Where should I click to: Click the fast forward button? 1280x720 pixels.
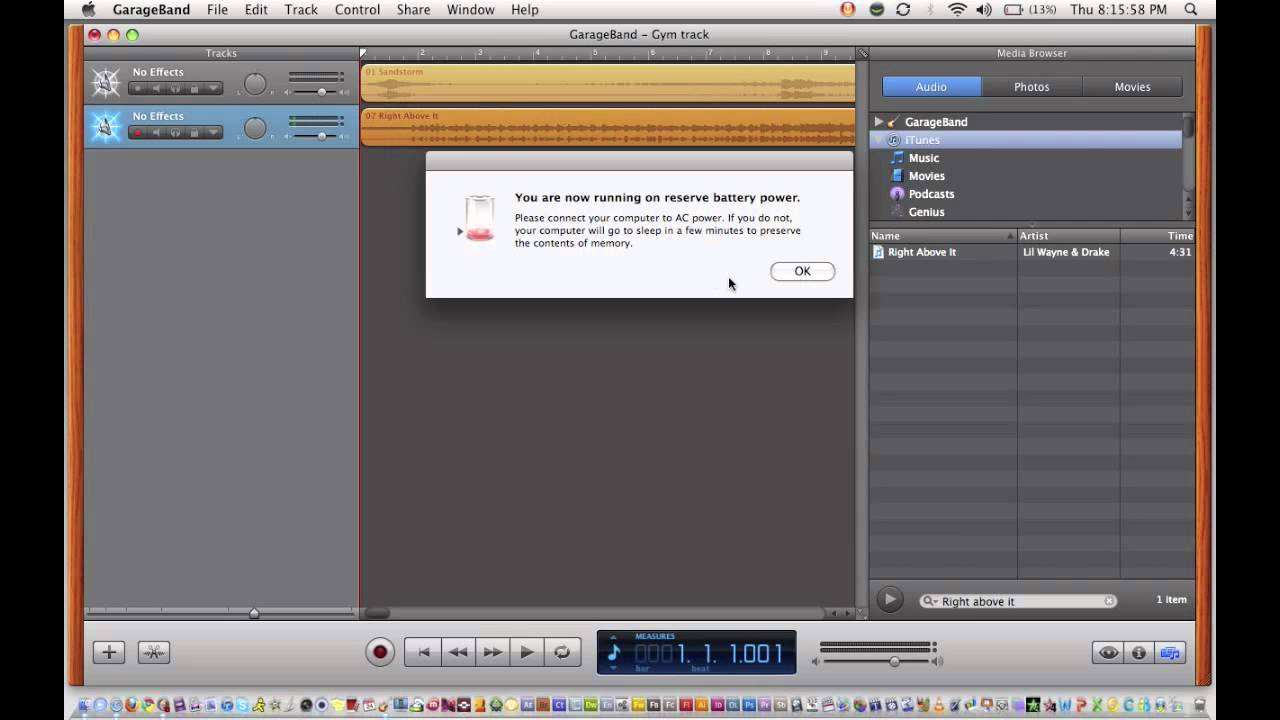493,652
